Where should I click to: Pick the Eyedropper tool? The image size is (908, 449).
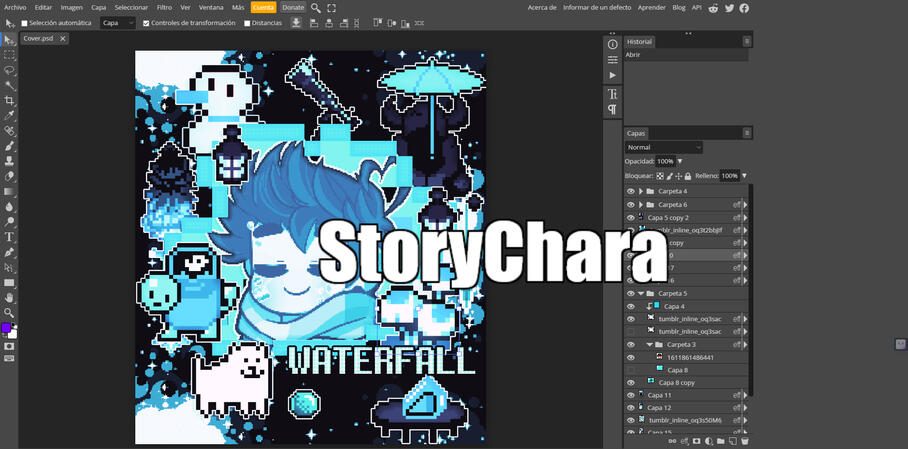10,115
